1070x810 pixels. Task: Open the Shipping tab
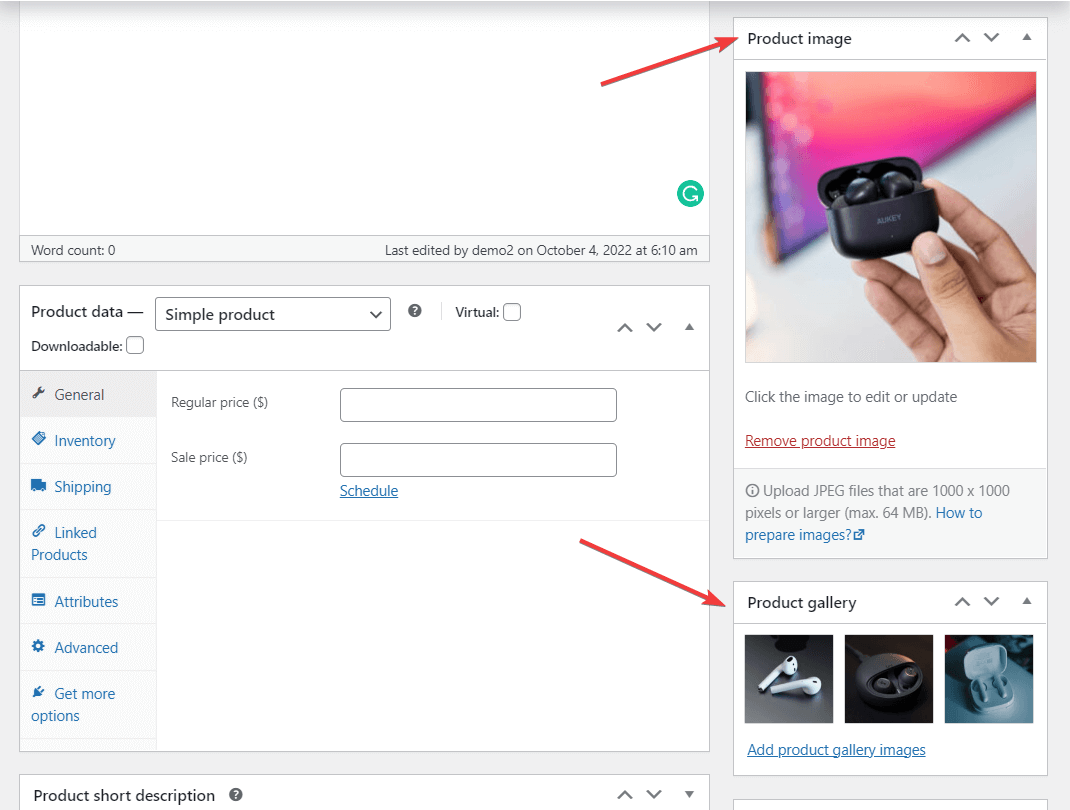(x=88, y=487)
